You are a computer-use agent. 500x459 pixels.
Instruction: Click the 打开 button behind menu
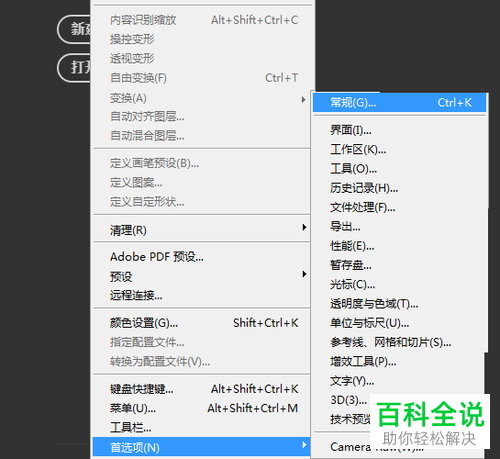74,68
